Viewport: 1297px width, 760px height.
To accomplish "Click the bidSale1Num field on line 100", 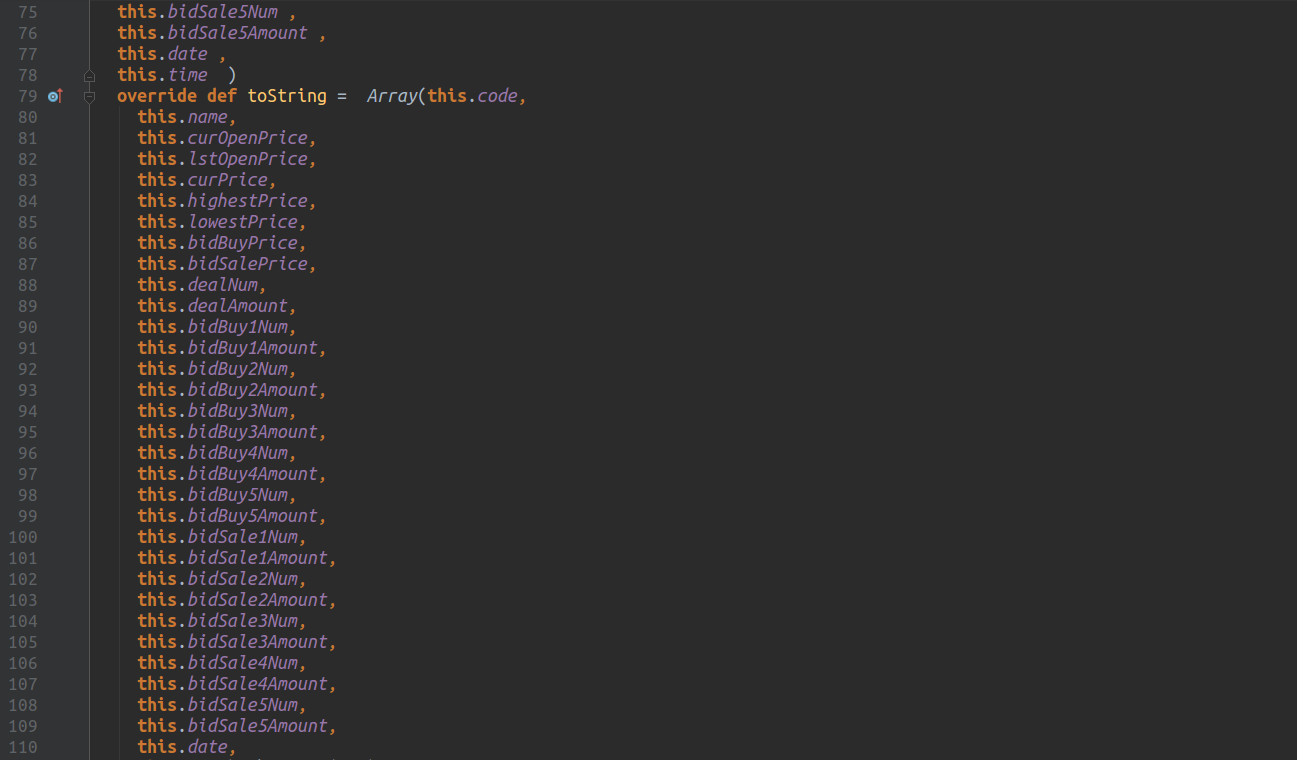I will [242, 537].
